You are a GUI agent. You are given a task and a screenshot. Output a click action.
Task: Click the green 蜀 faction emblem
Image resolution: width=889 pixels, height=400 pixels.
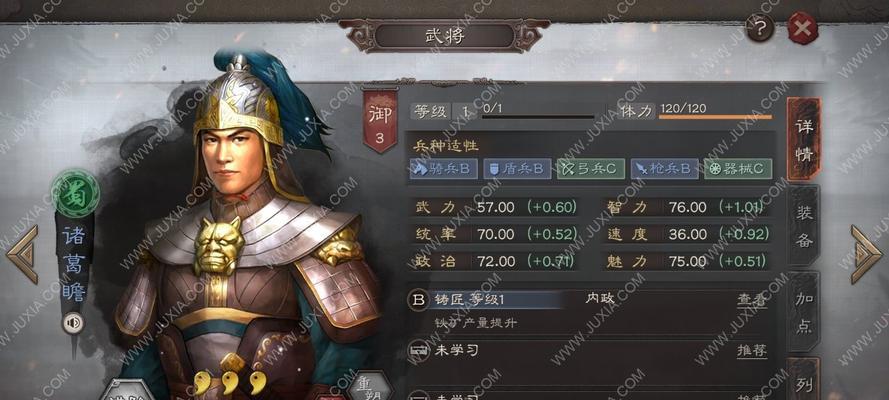pyautogui.click(x=75, y=193)
